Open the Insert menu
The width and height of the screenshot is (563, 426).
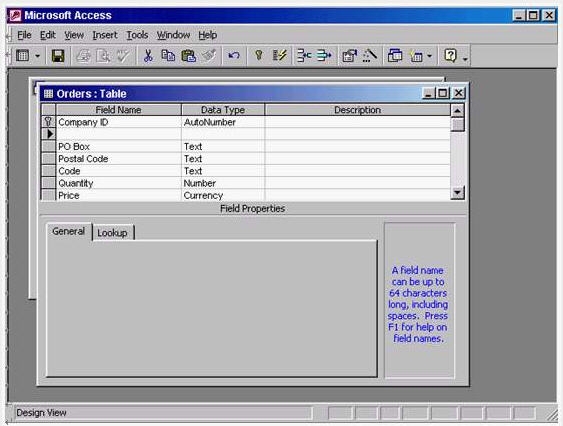105,35
